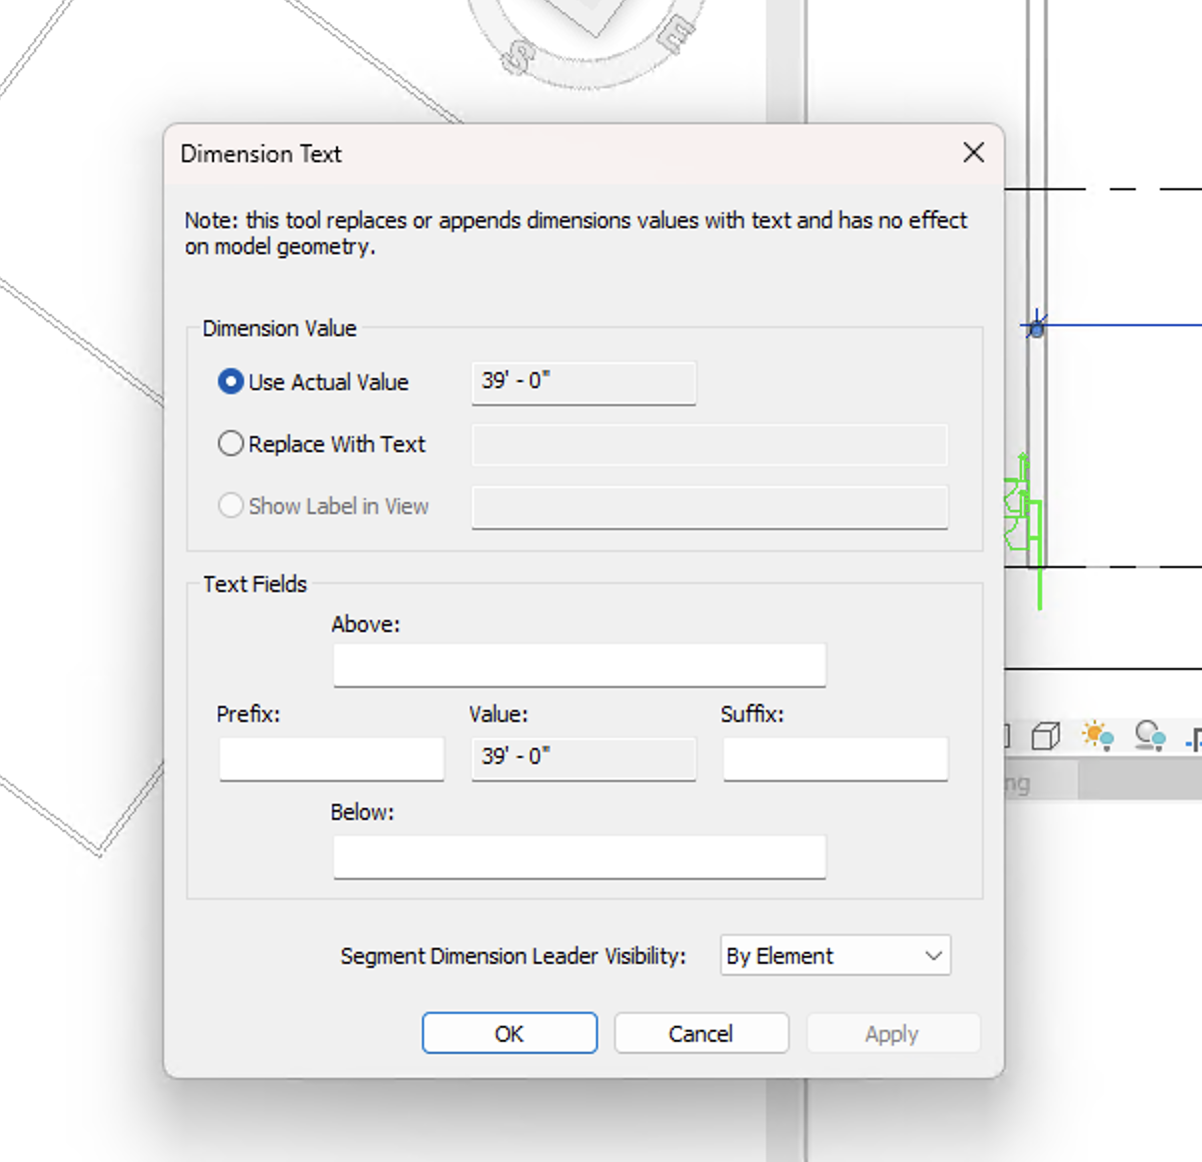Close the Dimension Text dialog with X
This screenshot has width=1202, height=1162.
click(972, 153)
